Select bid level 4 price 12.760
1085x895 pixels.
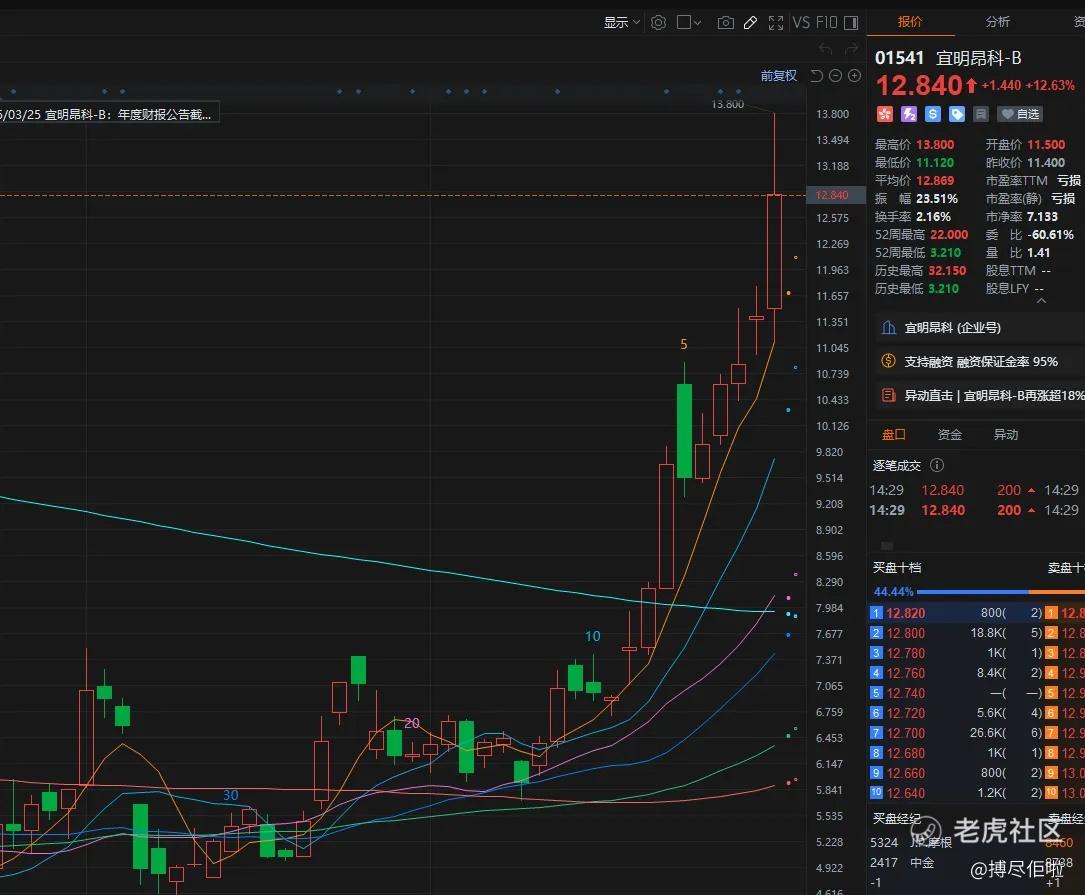pyautogui.click(x=905, y=673)
